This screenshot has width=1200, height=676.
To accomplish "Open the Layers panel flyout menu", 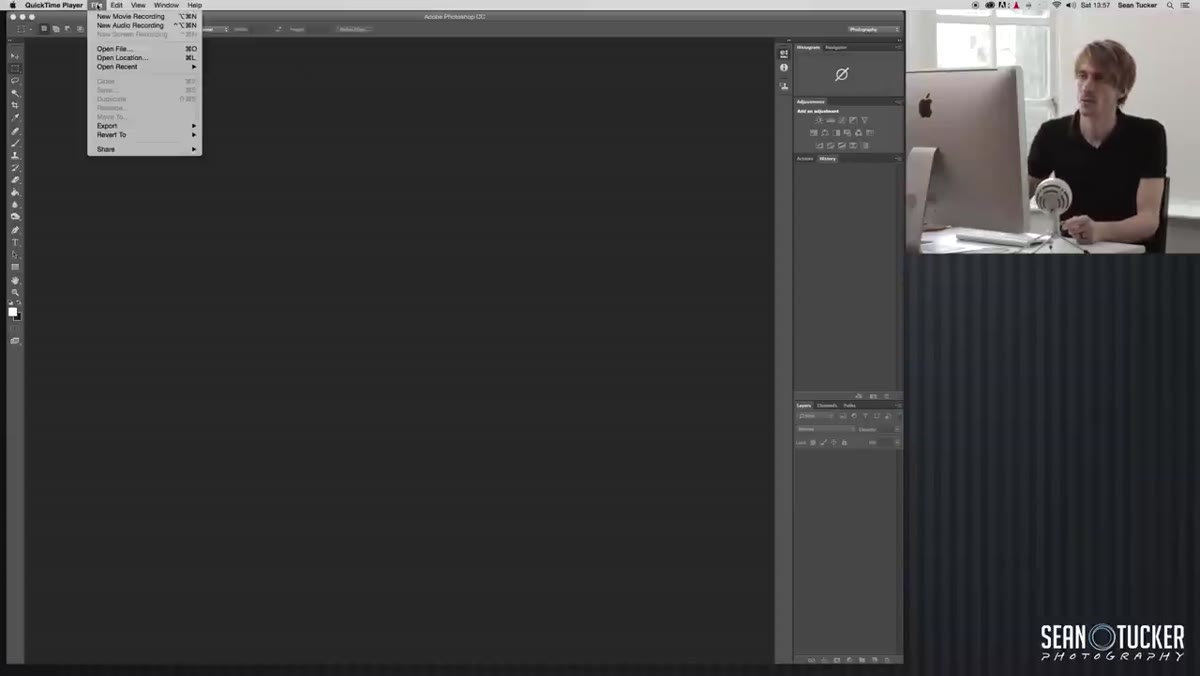I will tap(898, 405).
